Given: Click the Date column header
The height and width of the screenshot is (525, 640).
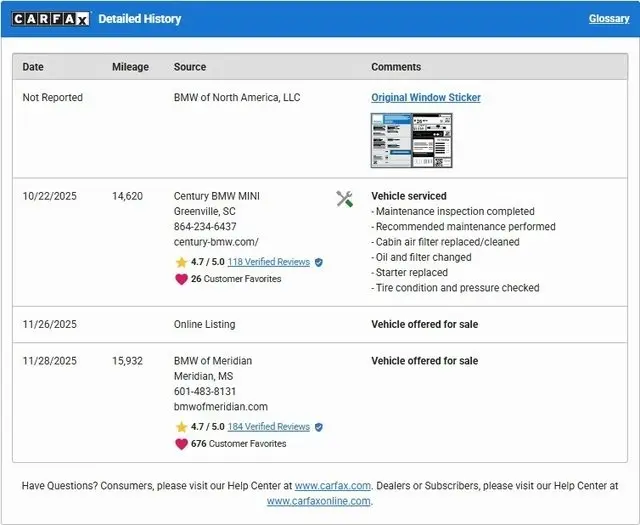Looking at the screenshot, I should (x=33, y=67).
